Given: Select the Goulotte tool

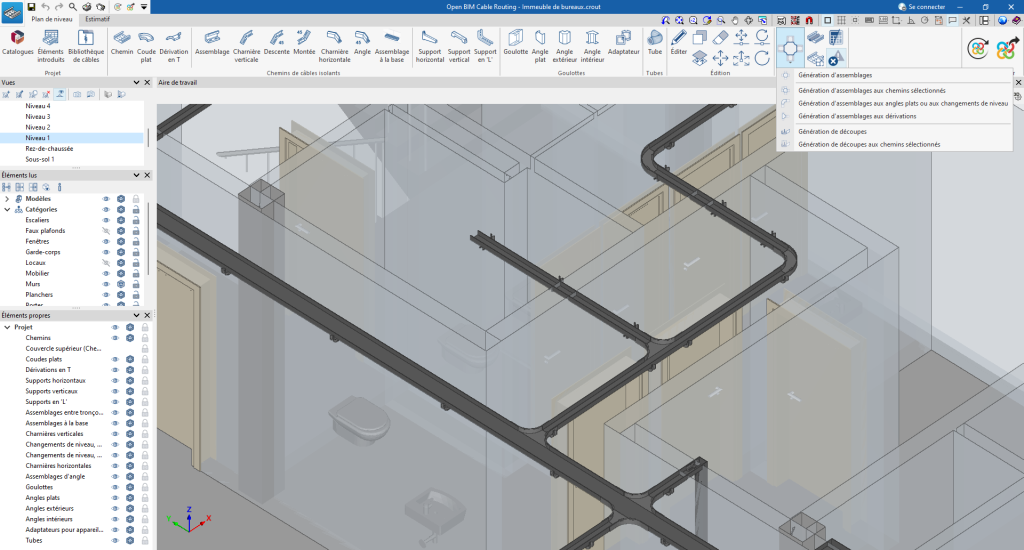Looking at the screenshot, I should [x=515, y=44].
